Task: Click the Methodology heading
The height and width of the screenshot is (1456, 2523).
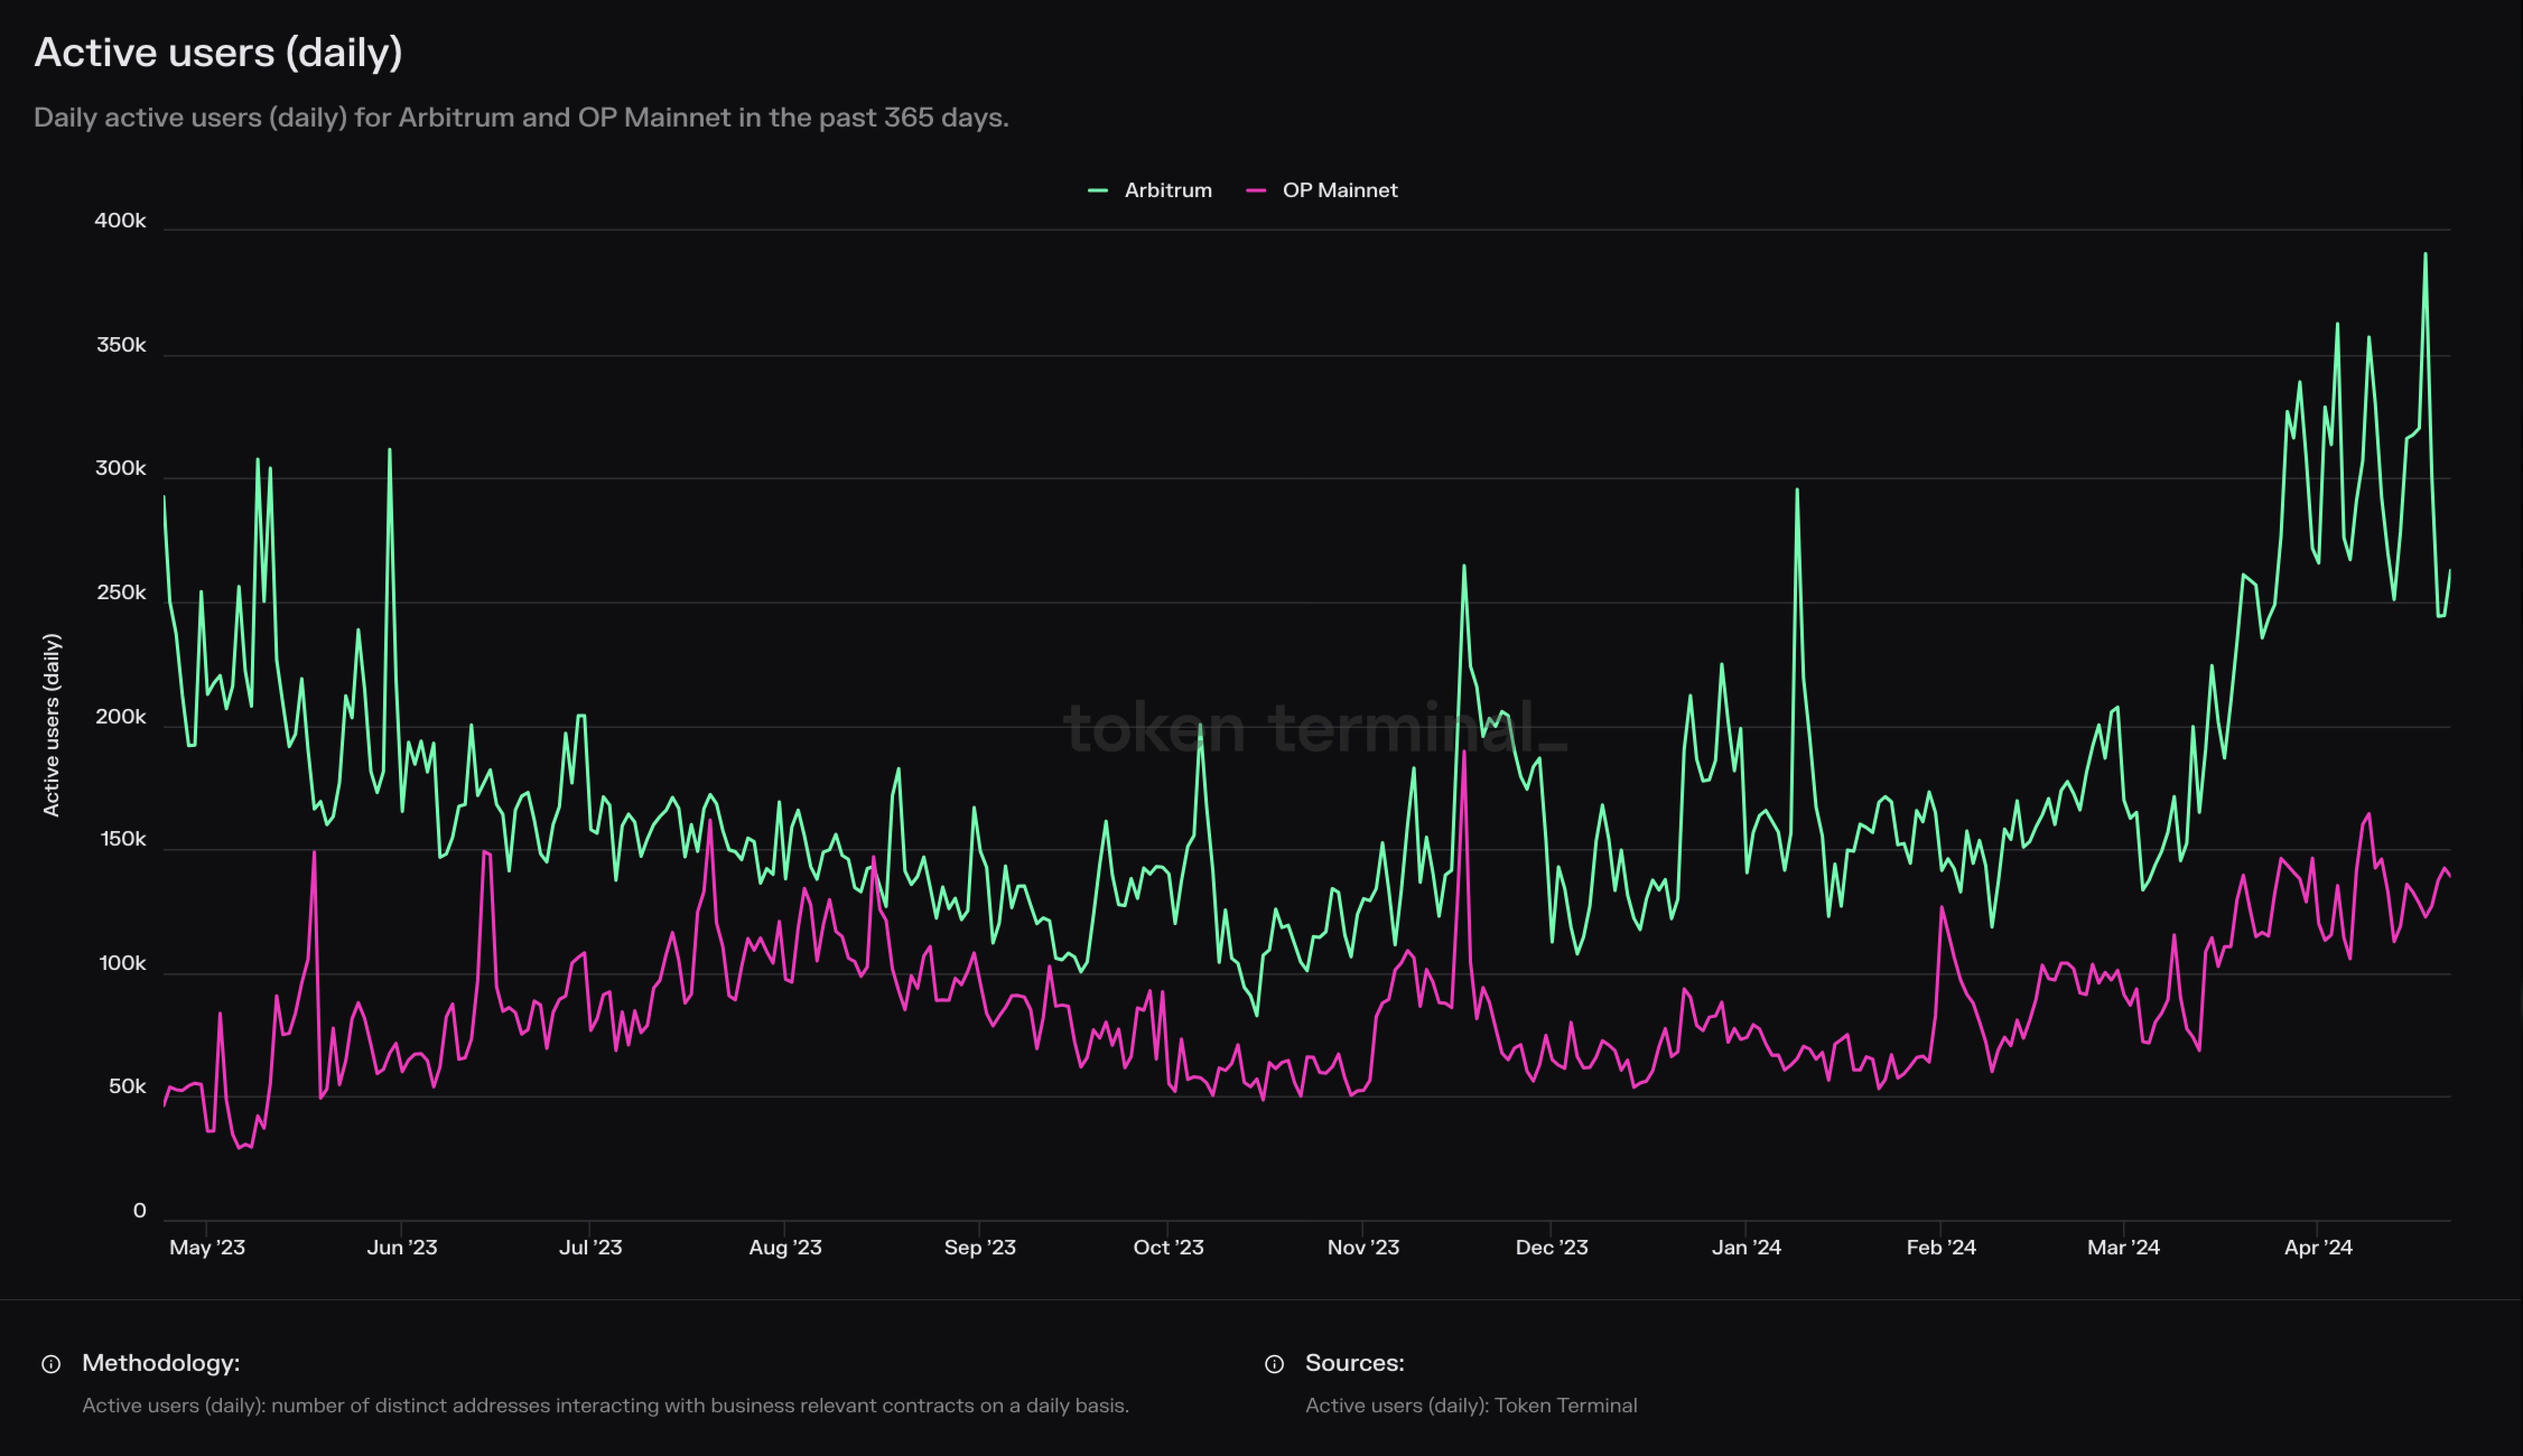Action: (160, 1363)
